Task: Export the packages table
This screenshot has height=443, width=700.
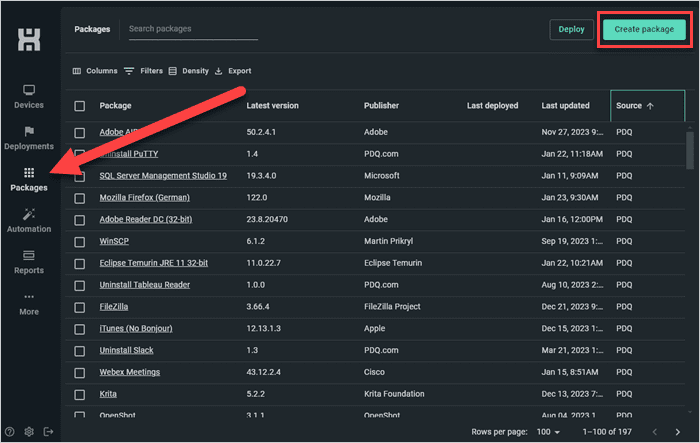Action: pyautogui.click(x=233, y=71)
